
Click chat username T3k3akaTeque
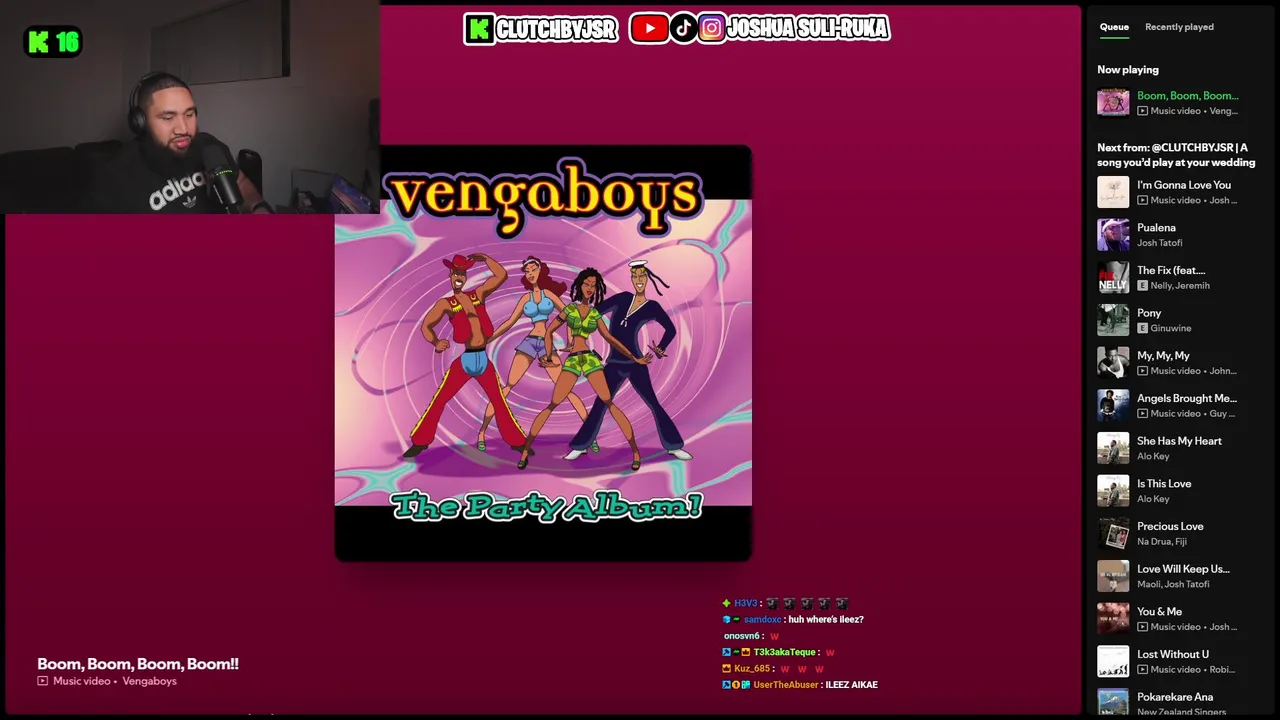[784, 652]
